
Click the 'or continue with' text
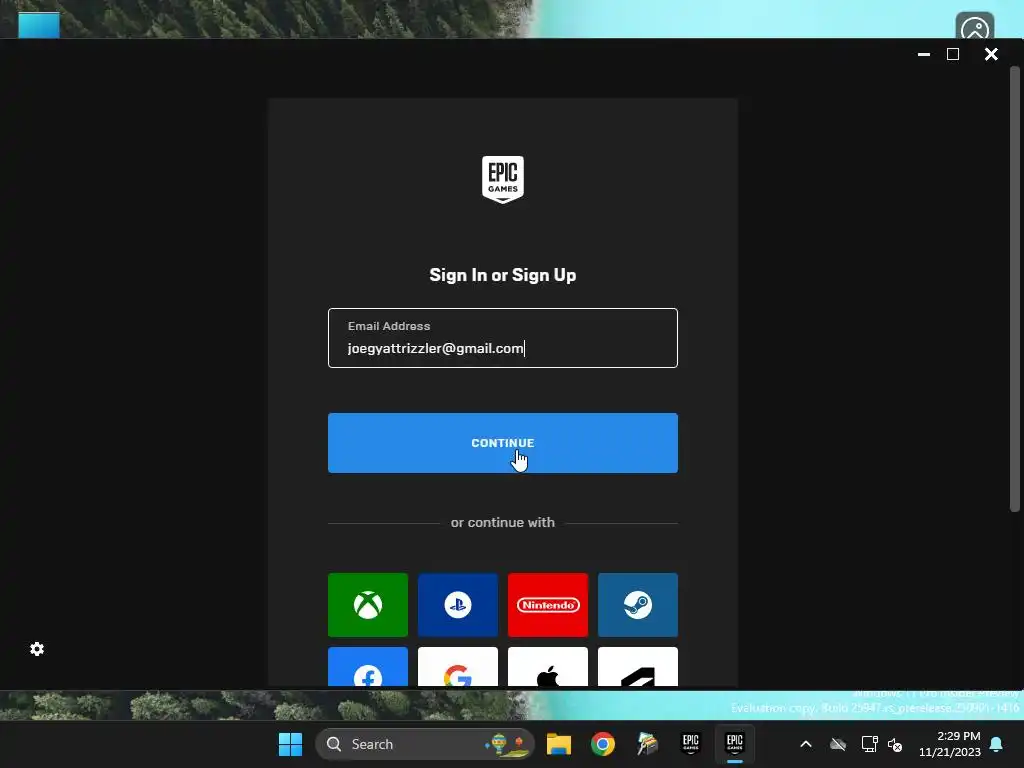503,522
